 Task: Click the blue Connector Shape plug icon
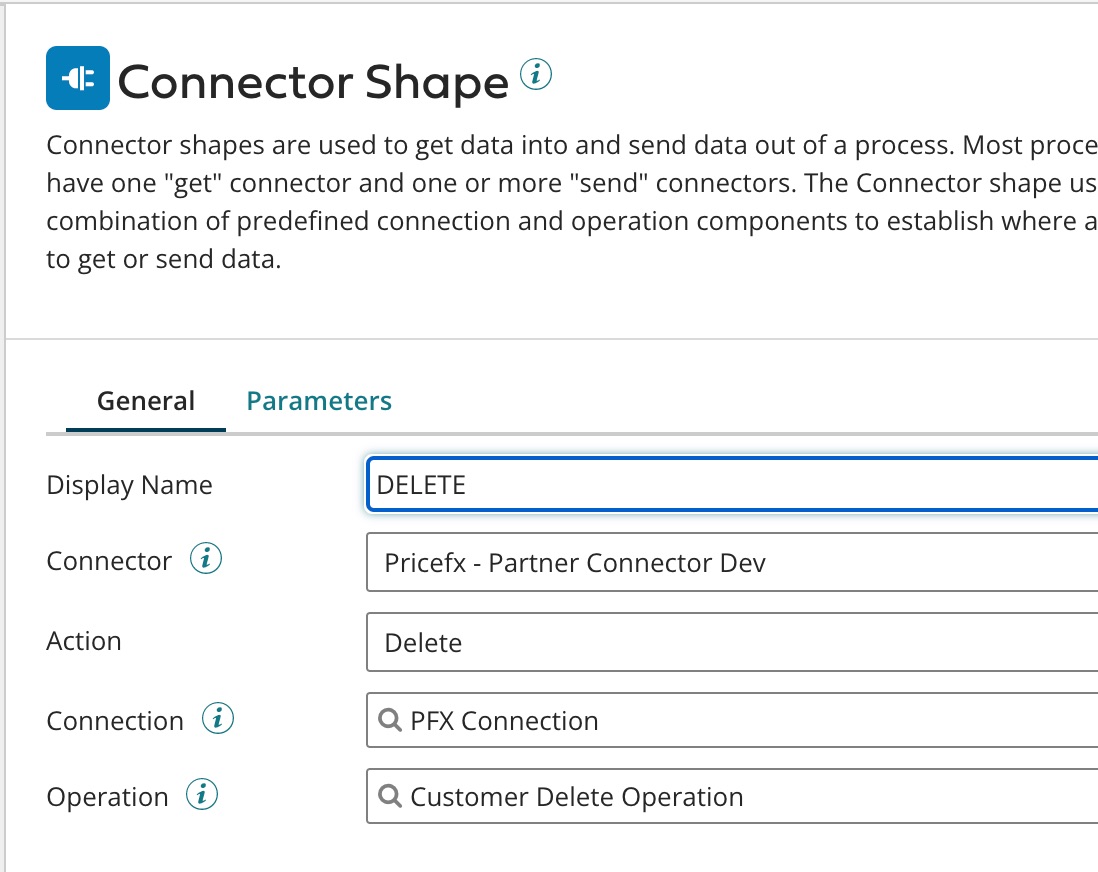tap(78, 78)
